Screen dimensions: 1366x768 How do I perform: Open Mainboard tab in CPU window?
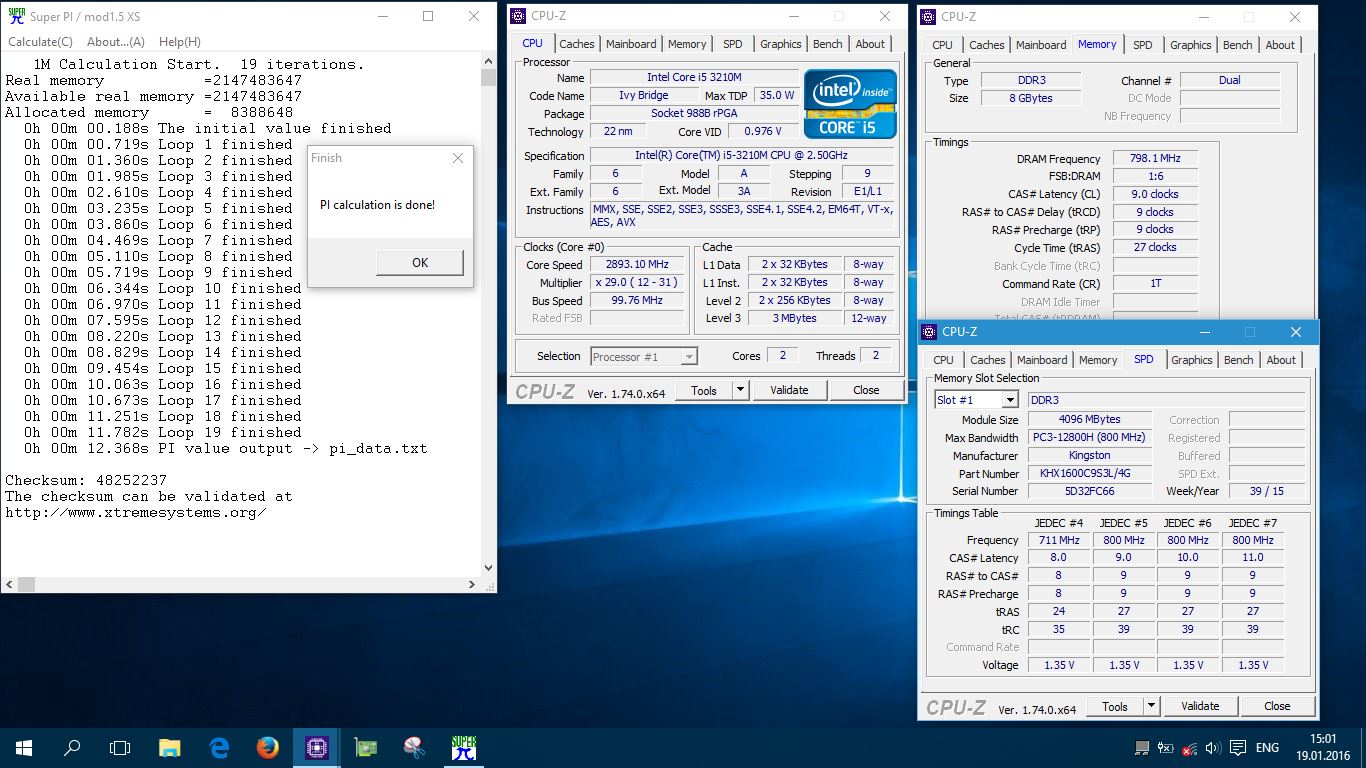click(x=631, y=44)
